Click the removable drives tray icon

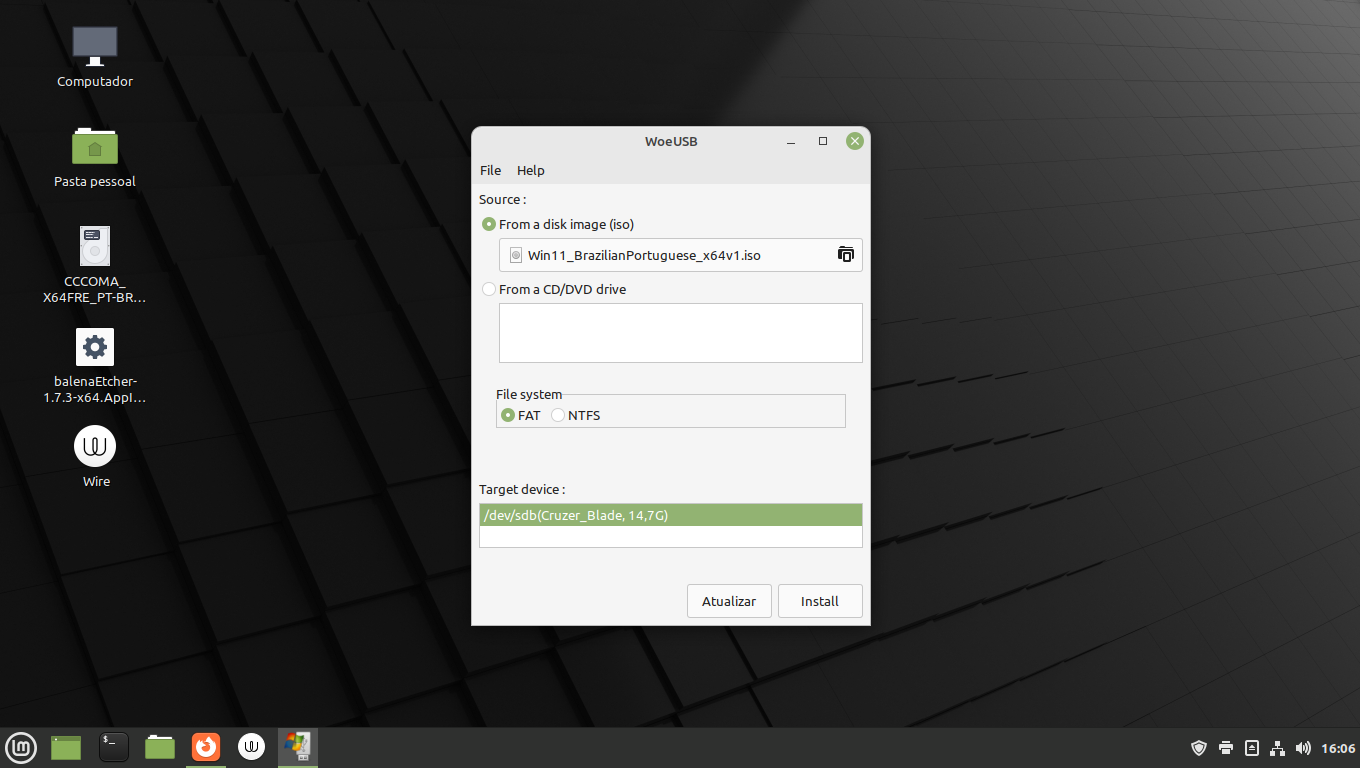point(1252,748)
